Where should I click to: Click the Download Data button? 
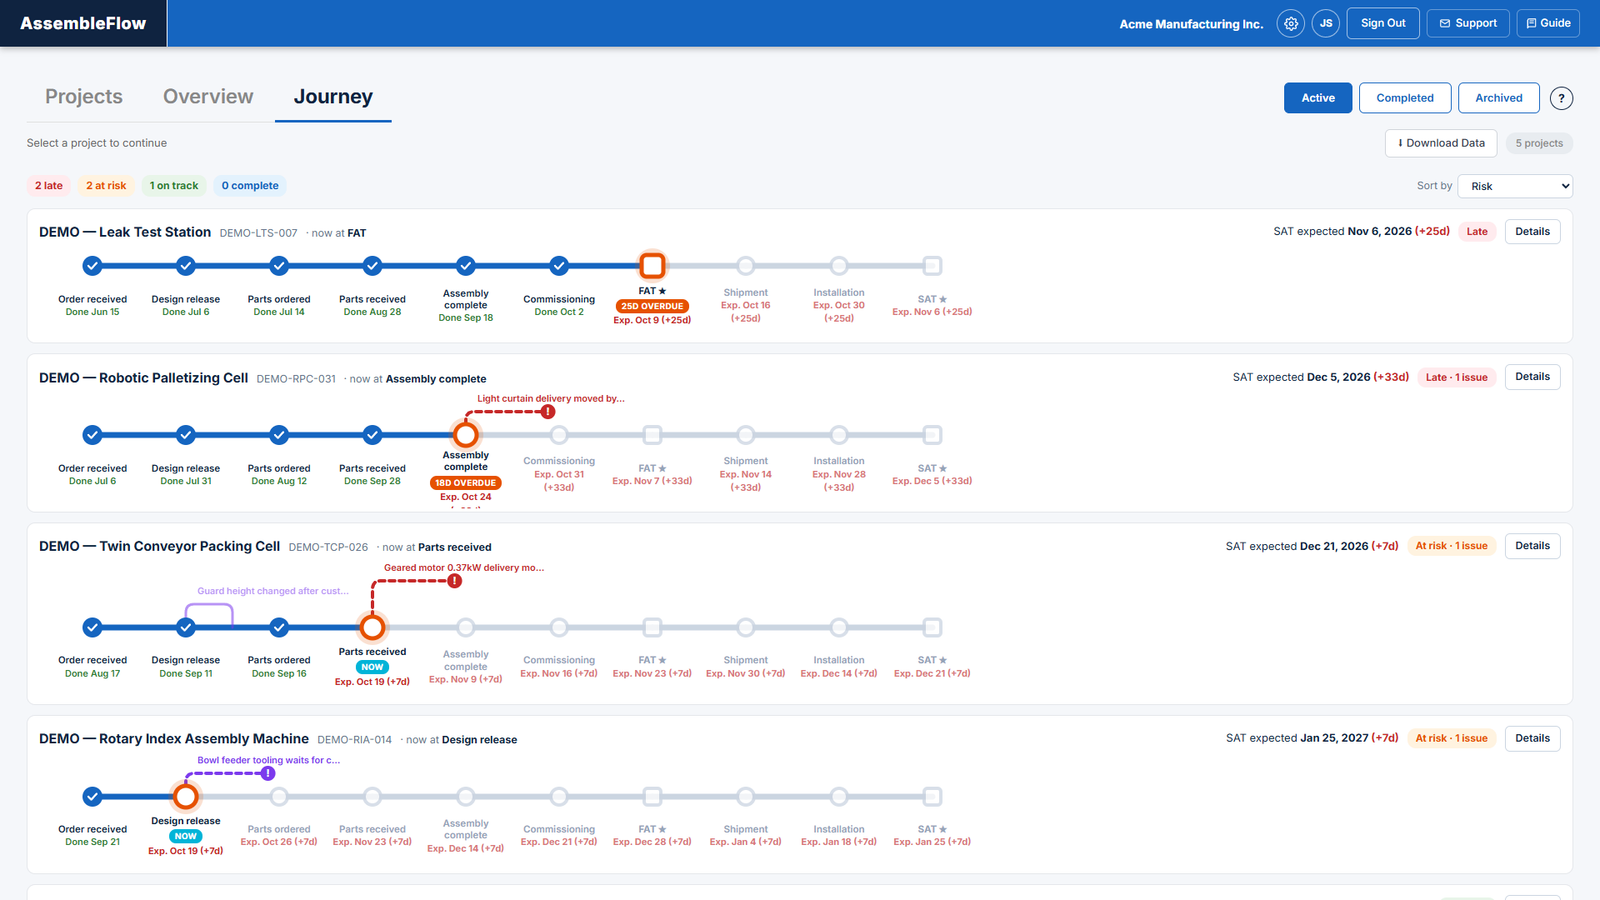click(1441, 143)
